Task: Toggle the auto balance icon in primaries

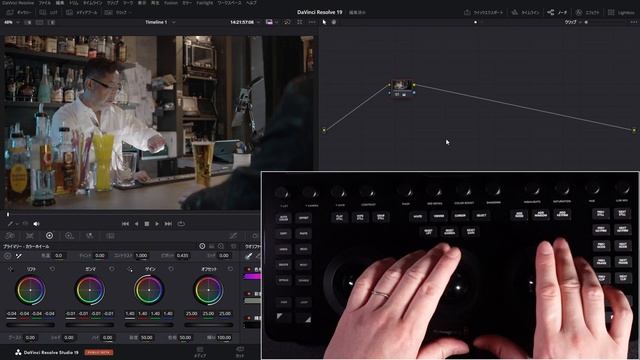Action: [x=7, y=256]
